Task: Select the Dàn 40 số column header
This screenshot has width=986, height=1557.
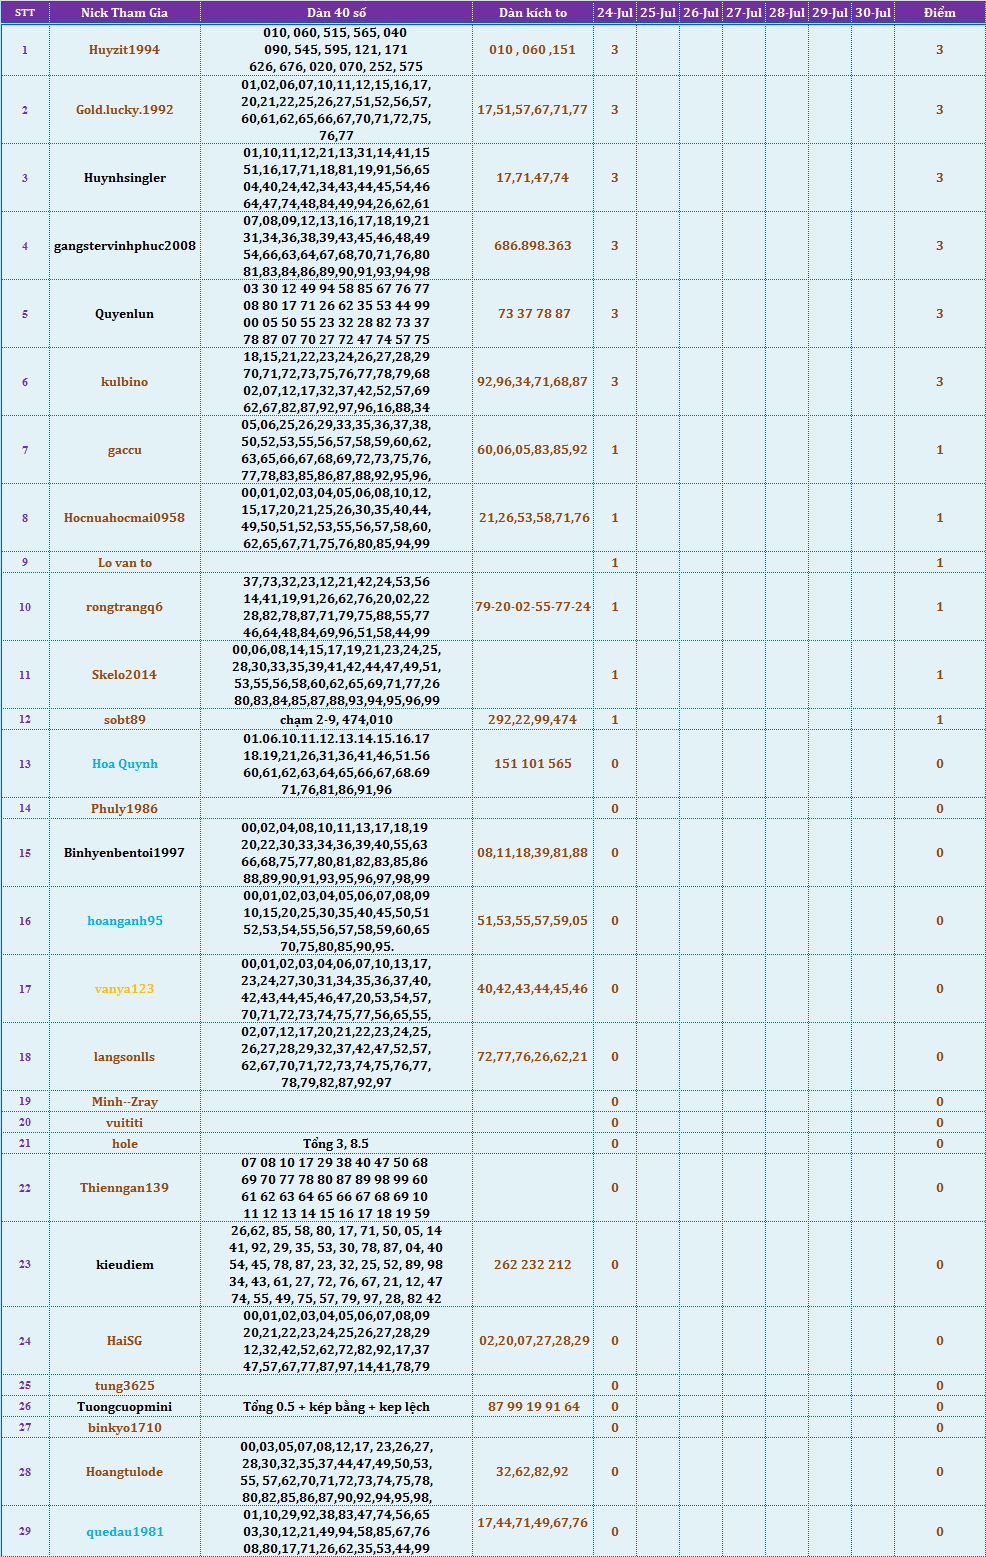Action: pos(336,13)
